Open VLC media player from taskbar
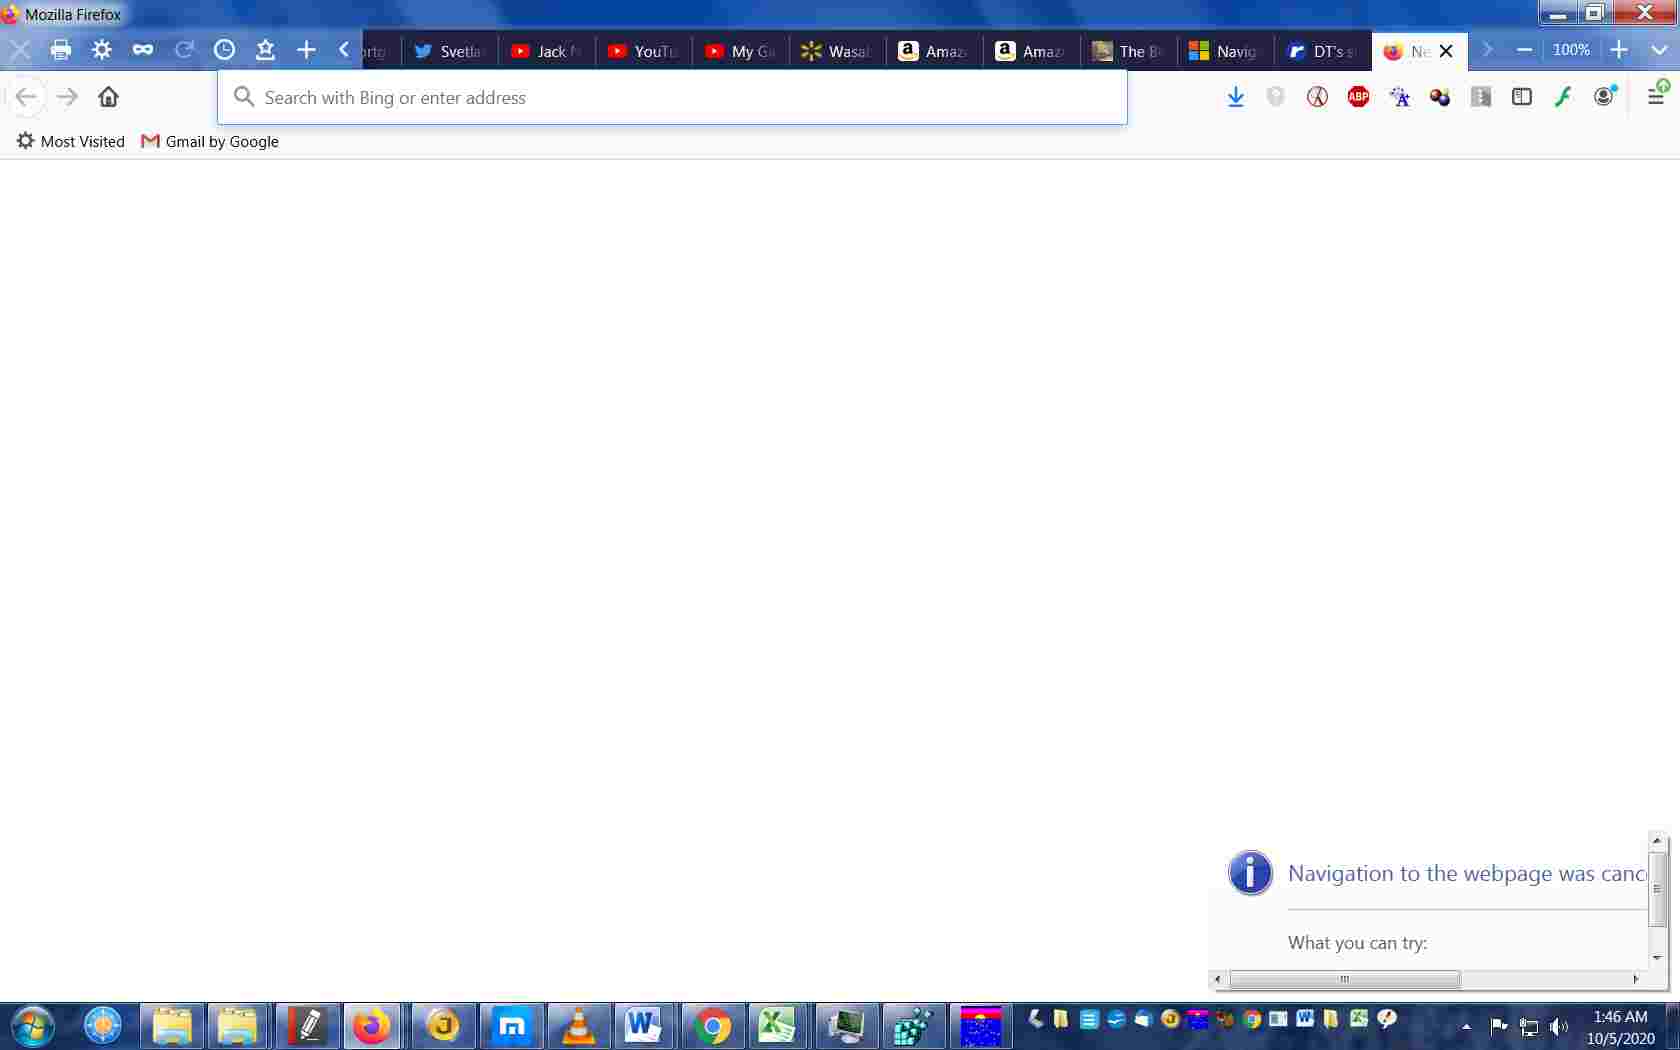The height and width of the screenshot is (1050, 1680). point(578,1026)
